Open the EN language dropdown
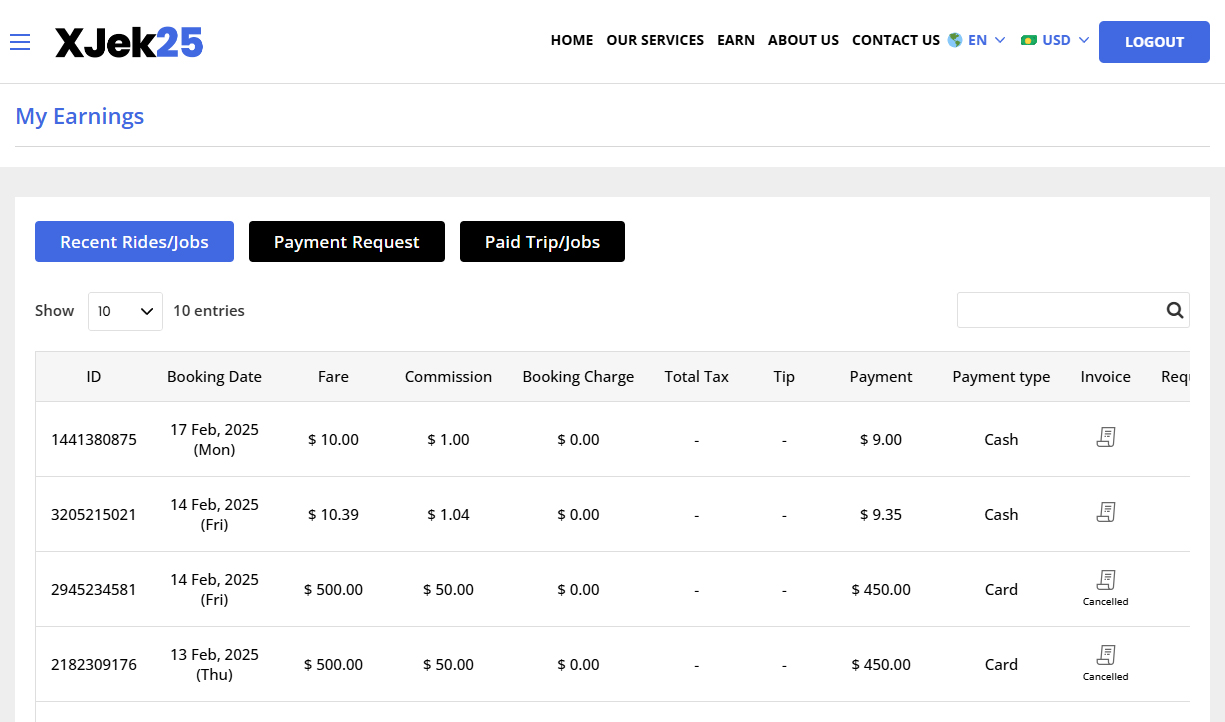Screen dimensions: 1225x722 click(977, 40)
